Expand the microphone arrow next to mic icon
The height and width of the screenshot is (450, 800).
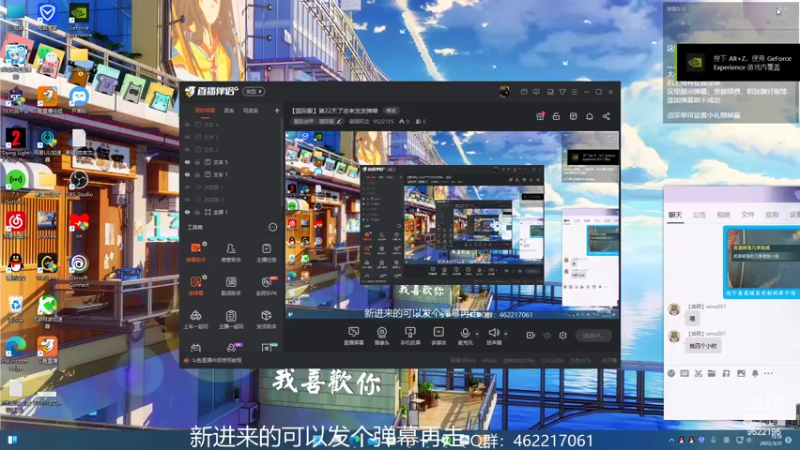coord(477,334)
